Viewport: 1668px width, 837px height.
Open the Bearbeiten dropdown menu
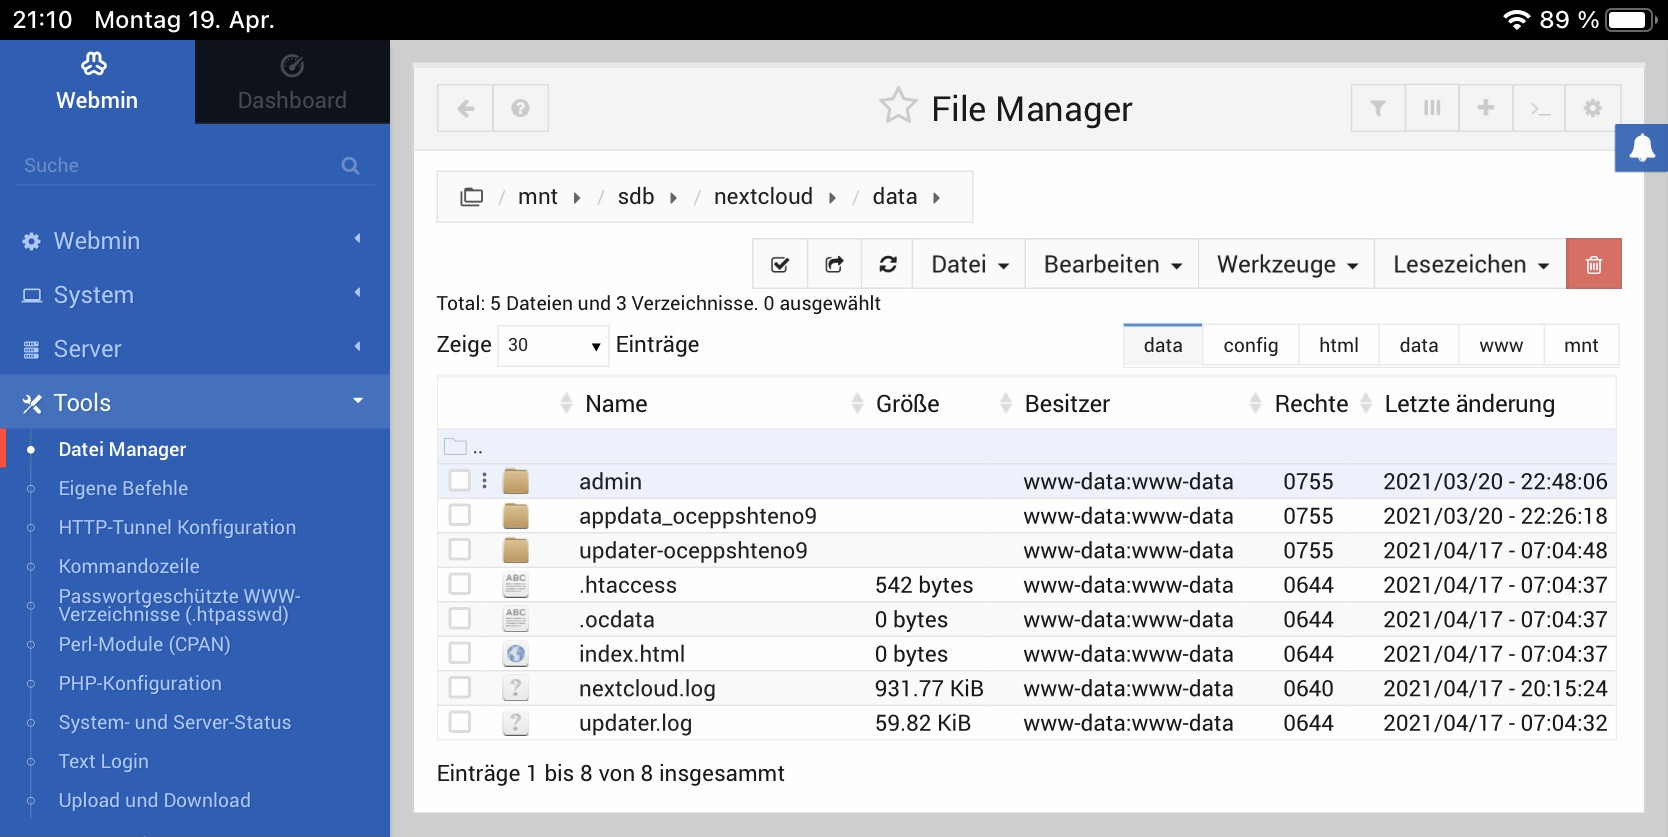(1112, 264)
